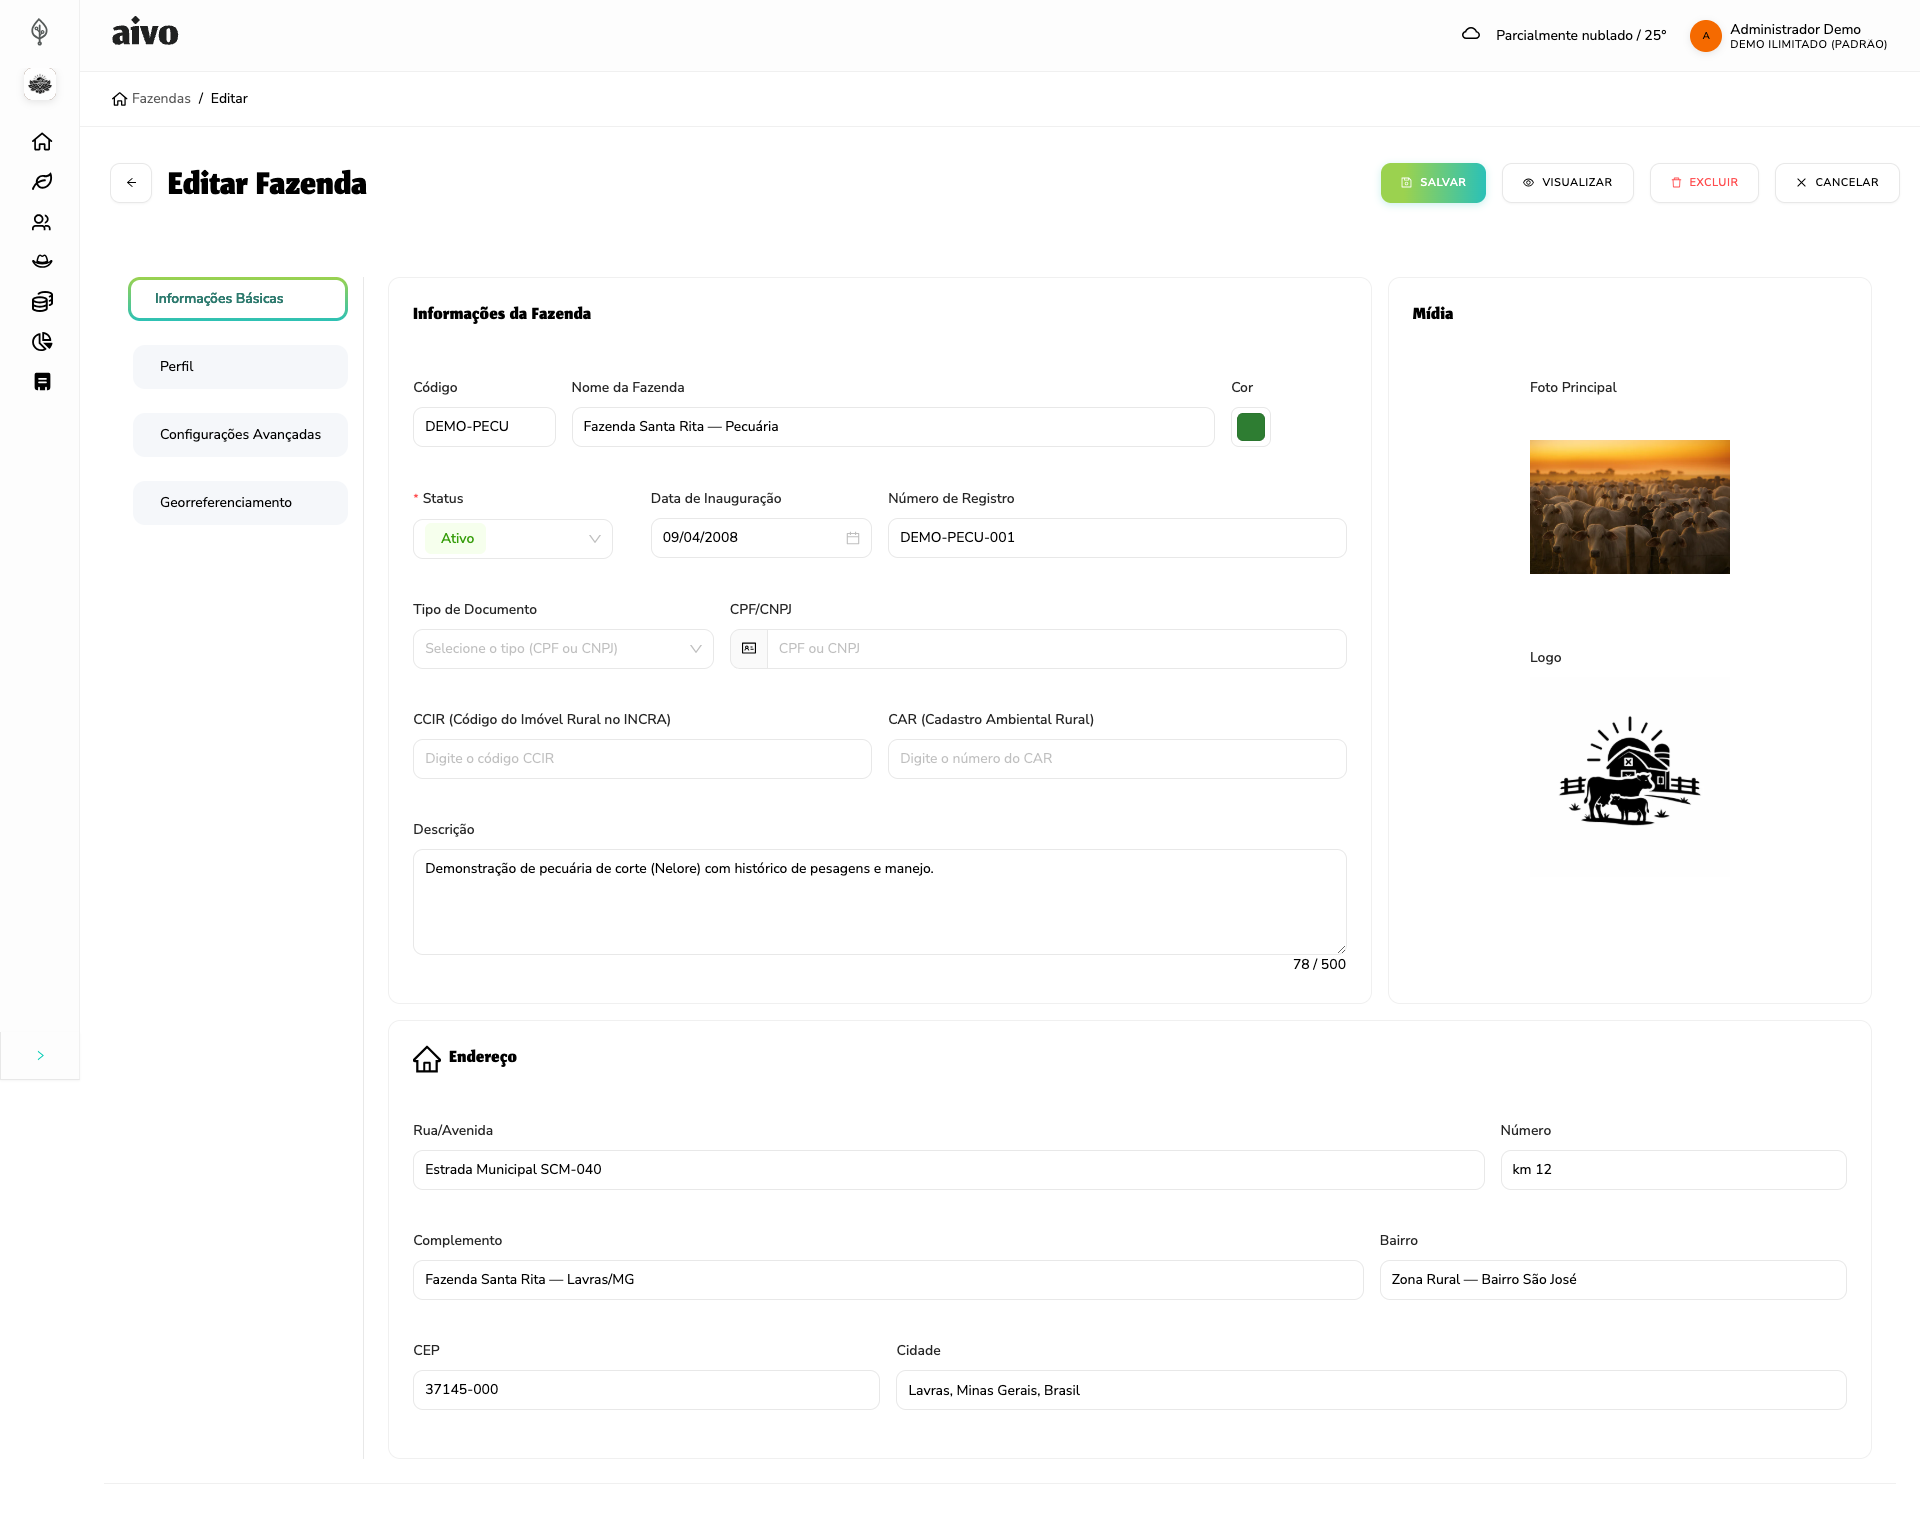Click the VISUALIZAR button

coord(1567,183)
